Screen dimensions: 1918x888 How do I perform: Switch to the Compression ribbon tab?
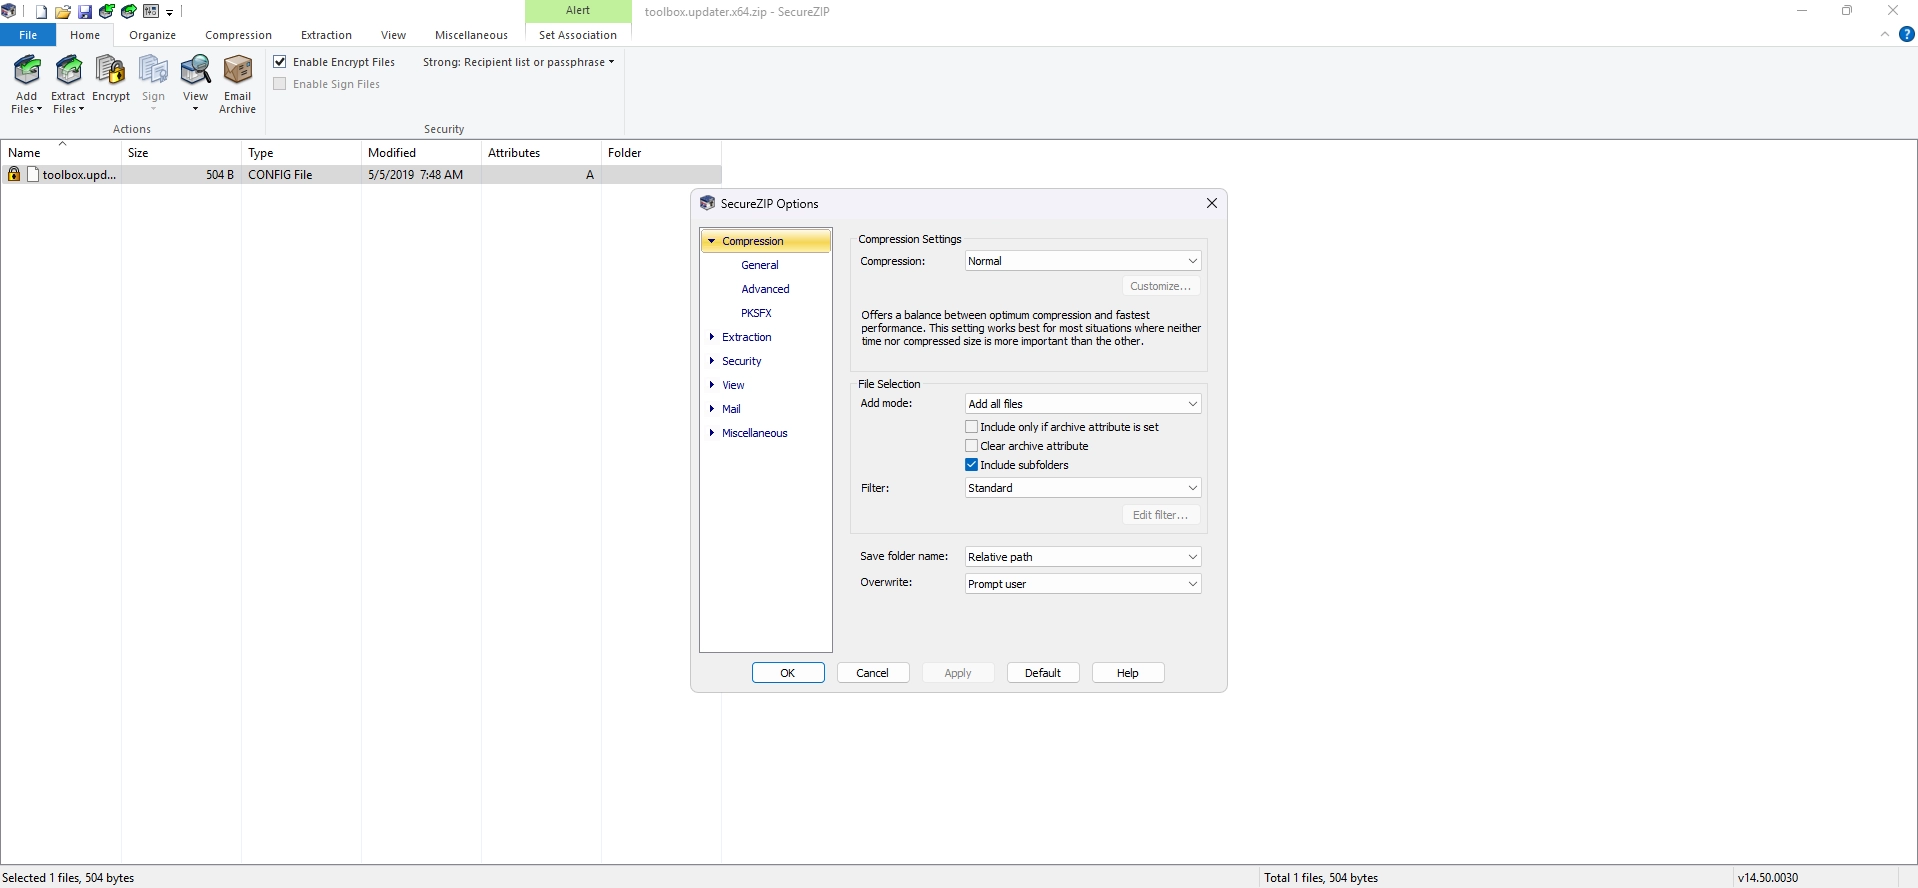(238, 35)
